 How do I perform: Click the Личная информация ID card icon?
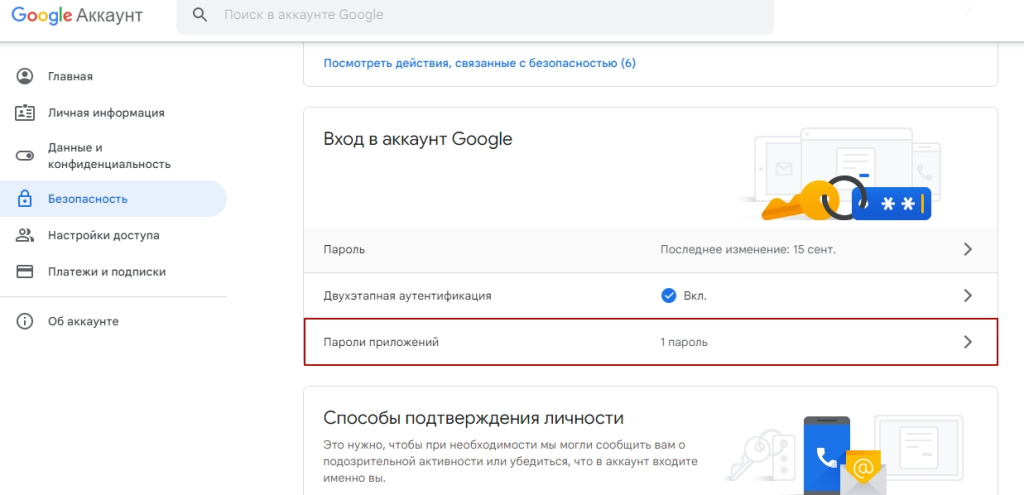[25, 112]
